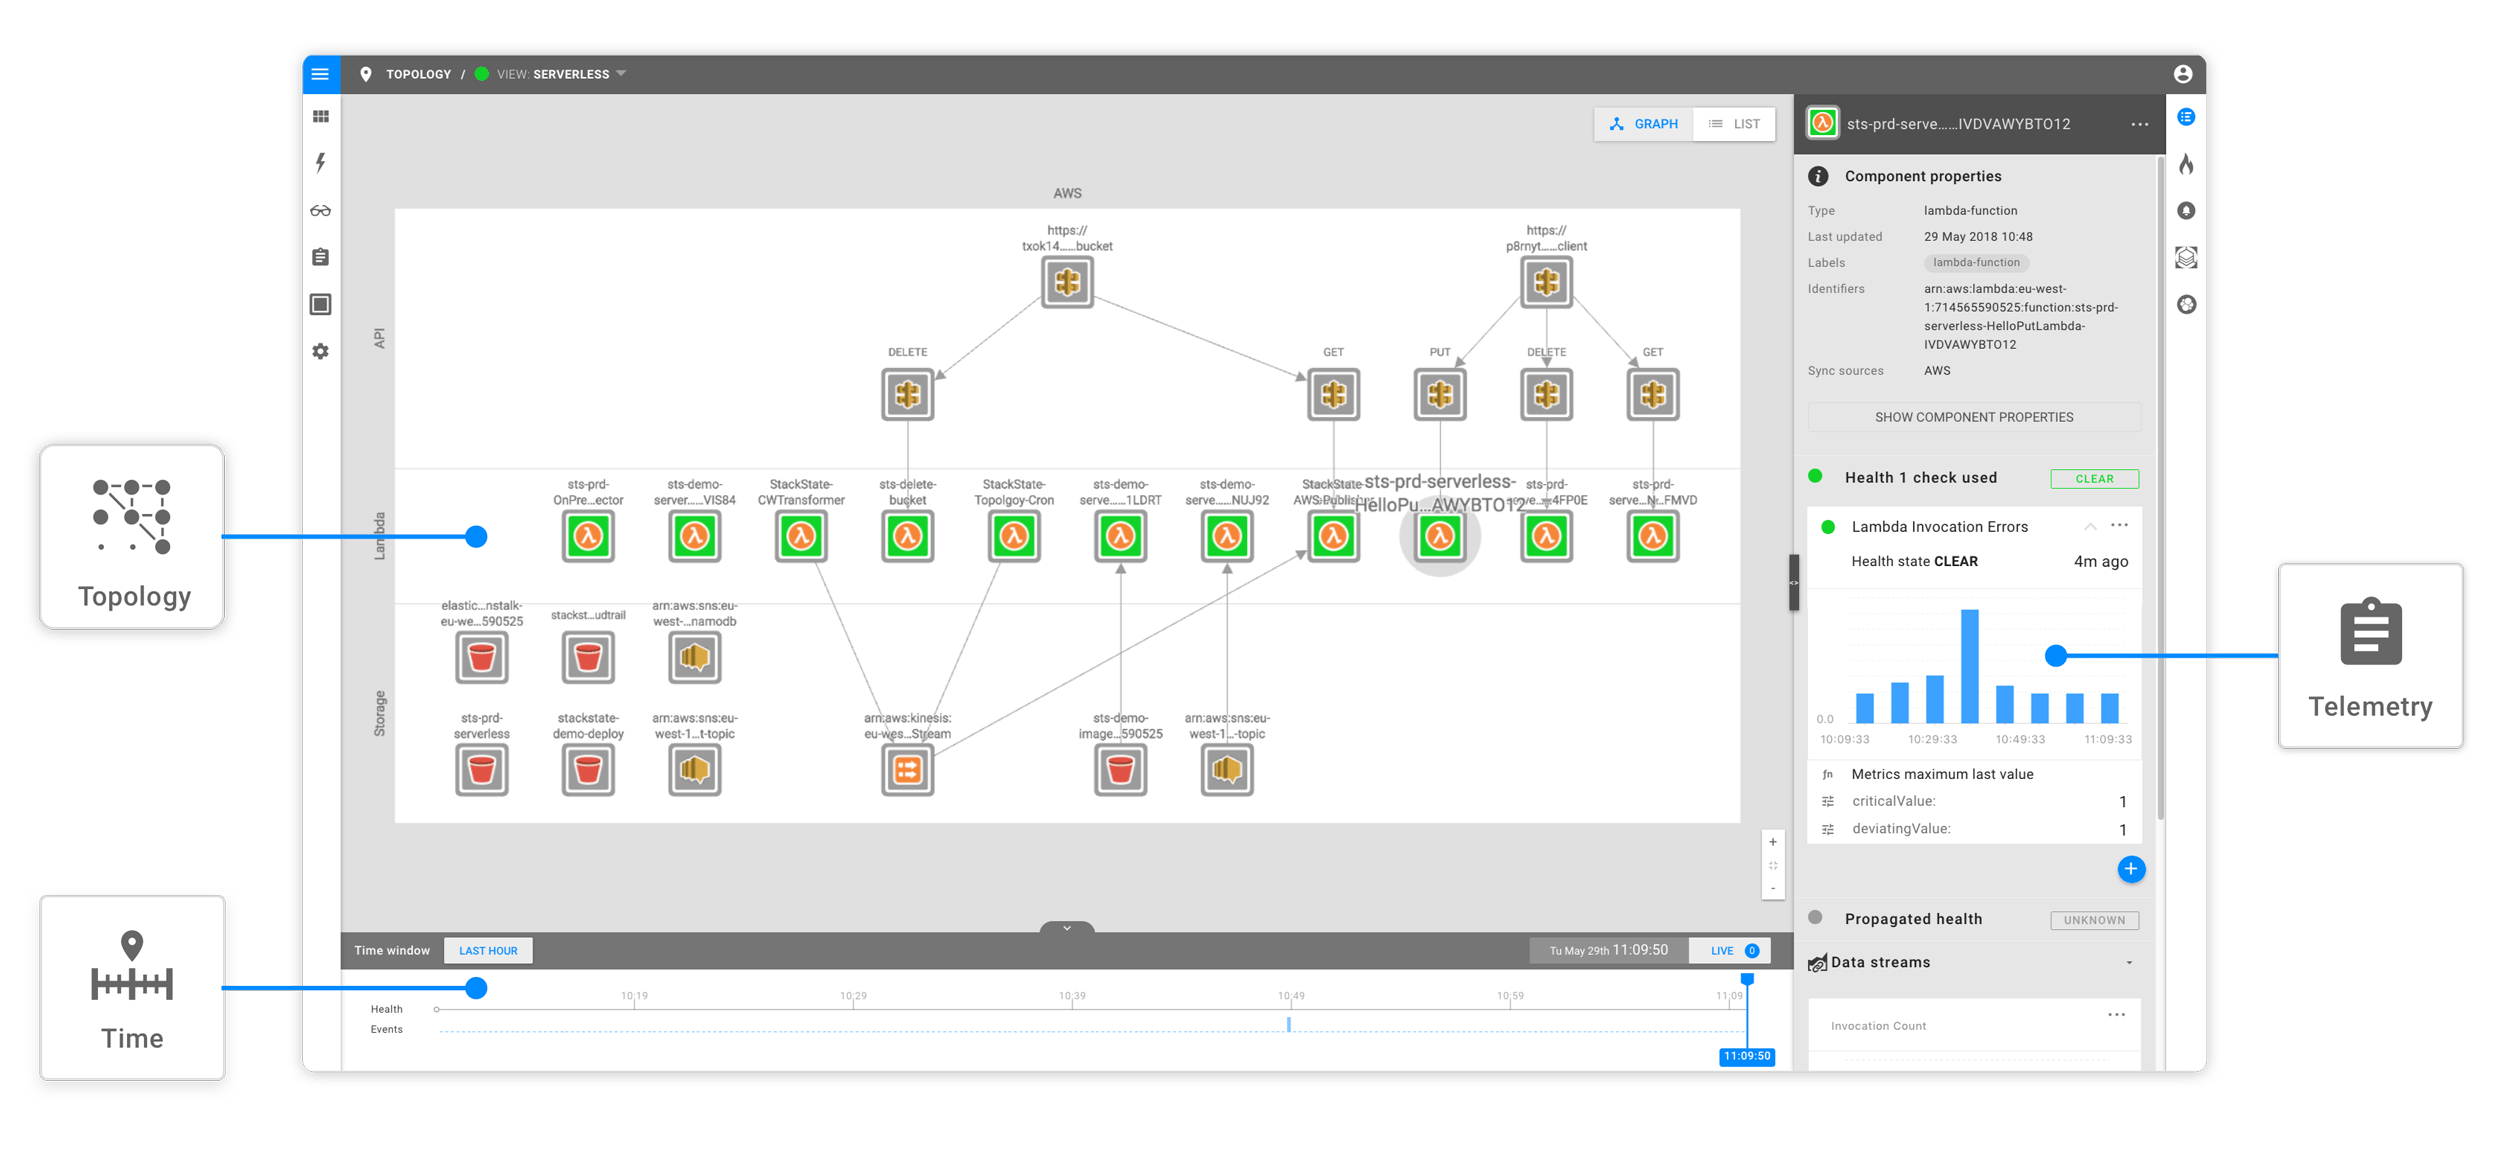Open Invocation Count stream options menu

pos(2116,1015)
